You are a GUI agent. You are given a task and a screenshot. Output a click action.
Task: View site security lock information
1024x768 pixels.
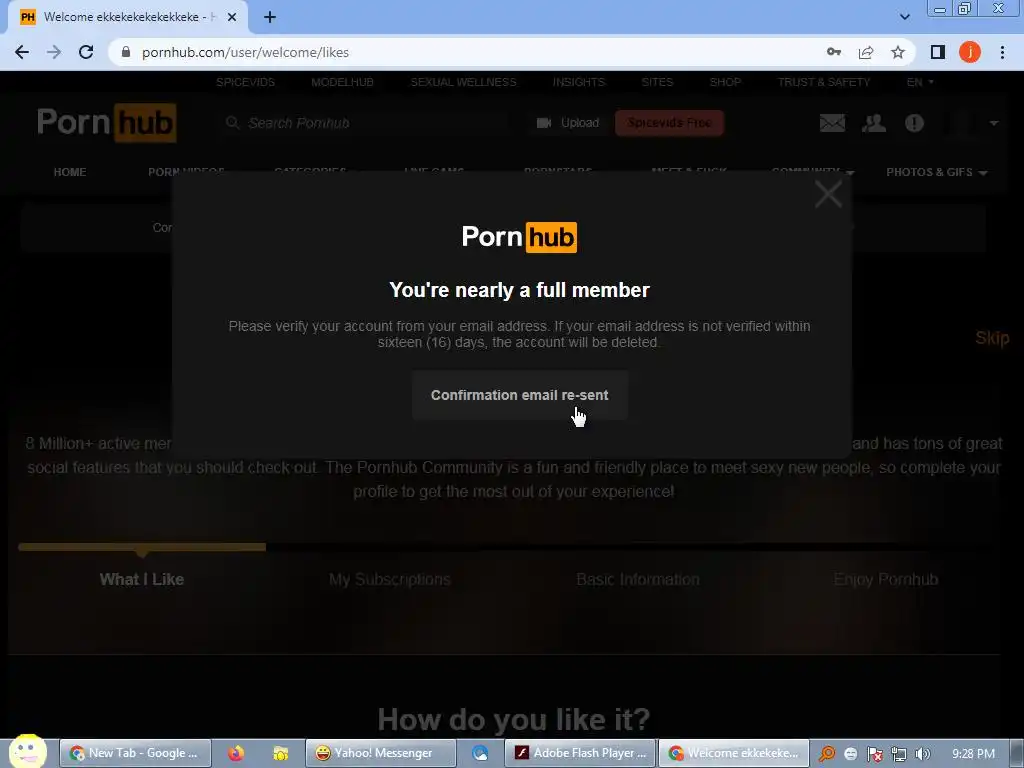pyautogui.click(x=126, y=52)
